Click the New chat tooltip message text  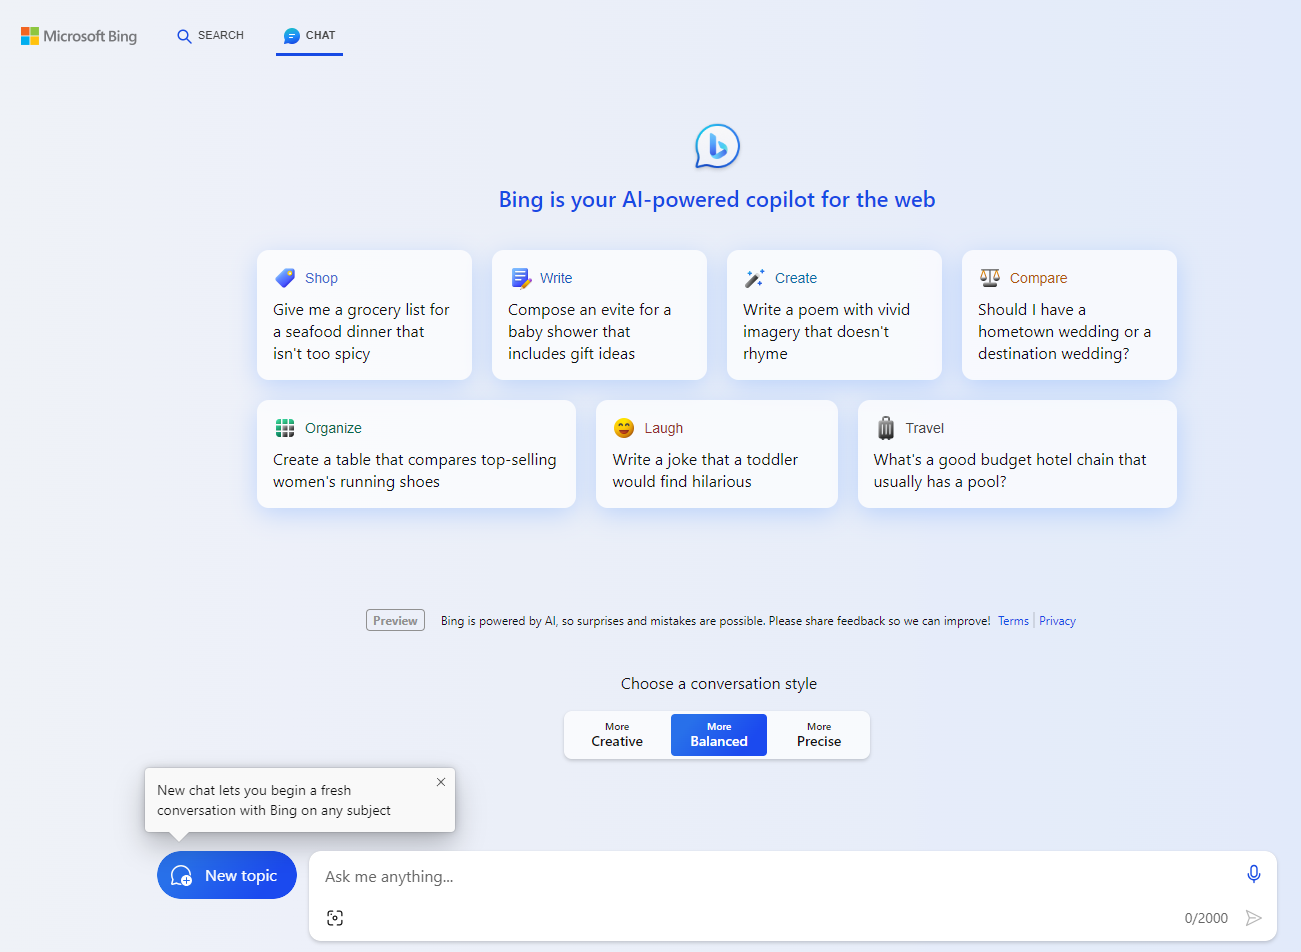point(274,800)
